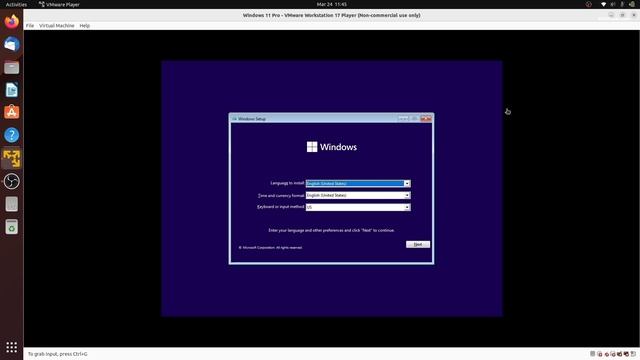The width and height of the screenshot is (640, 360).
Task: Open the power icon in top bar
Action: tap(631, 4)
